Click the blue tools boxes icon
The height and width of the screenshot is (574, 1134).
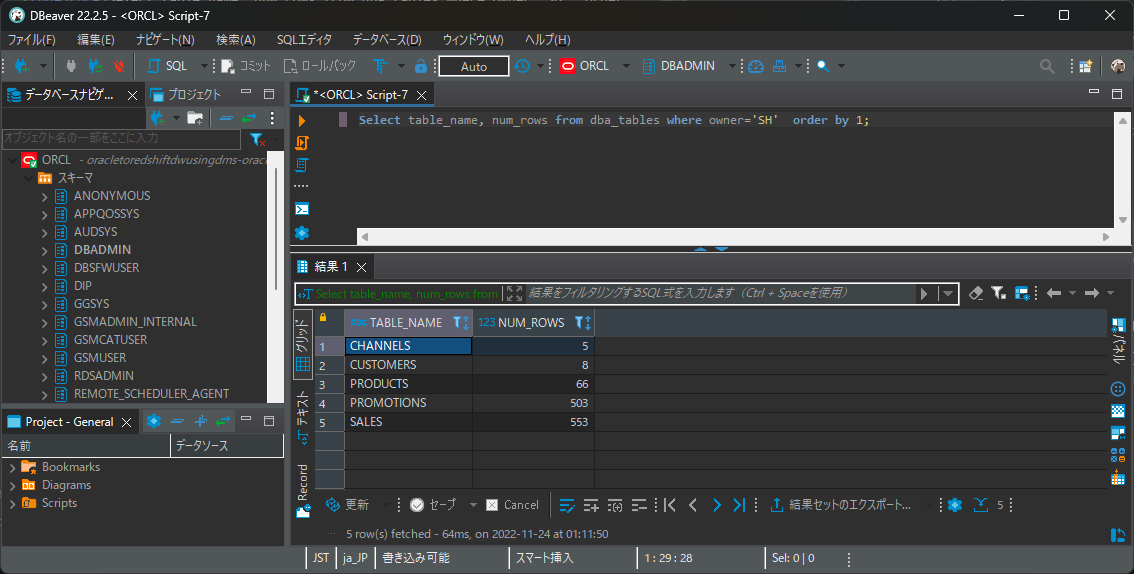click(780, 66)
